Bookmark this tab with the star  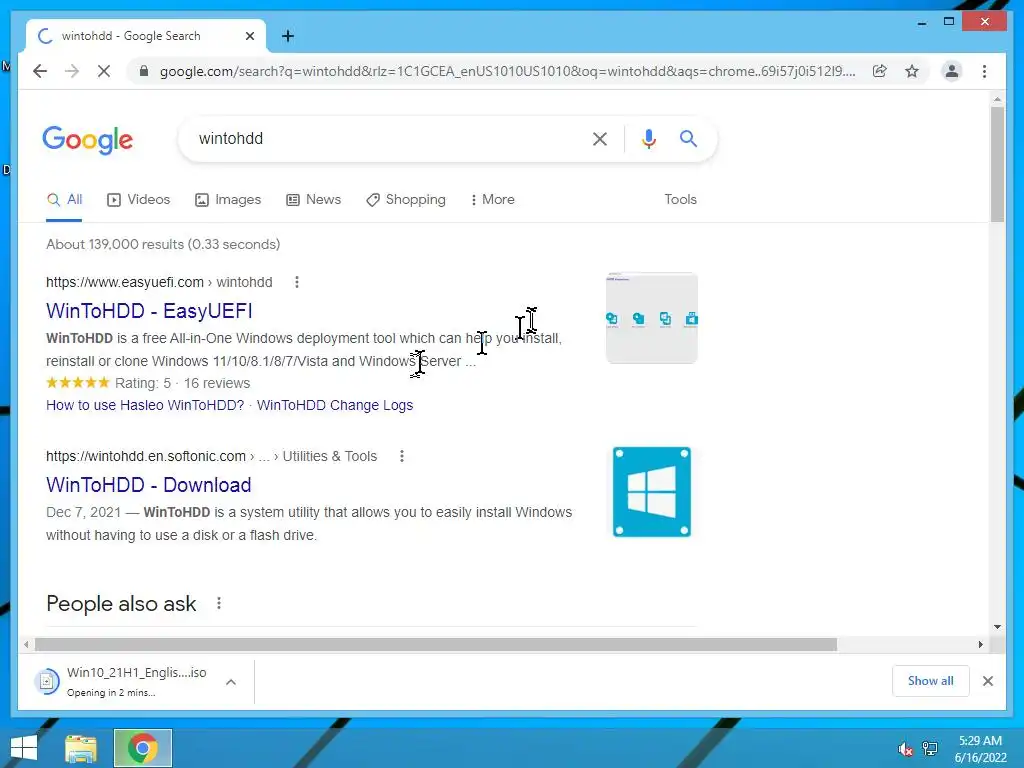coord(912,71)
